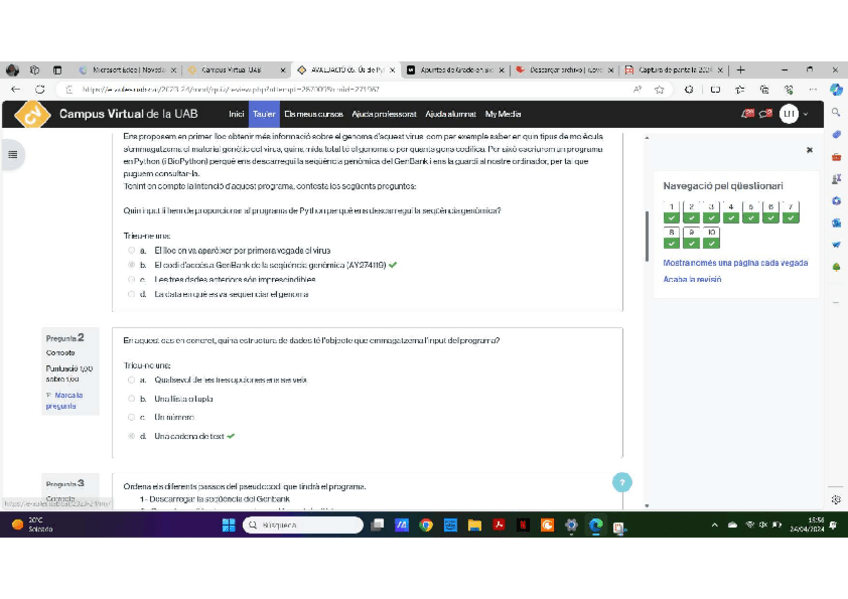Close the AVALUACIÓ quiz tab
The height and width of the screenshot is (599, 848).
point(392,70)
